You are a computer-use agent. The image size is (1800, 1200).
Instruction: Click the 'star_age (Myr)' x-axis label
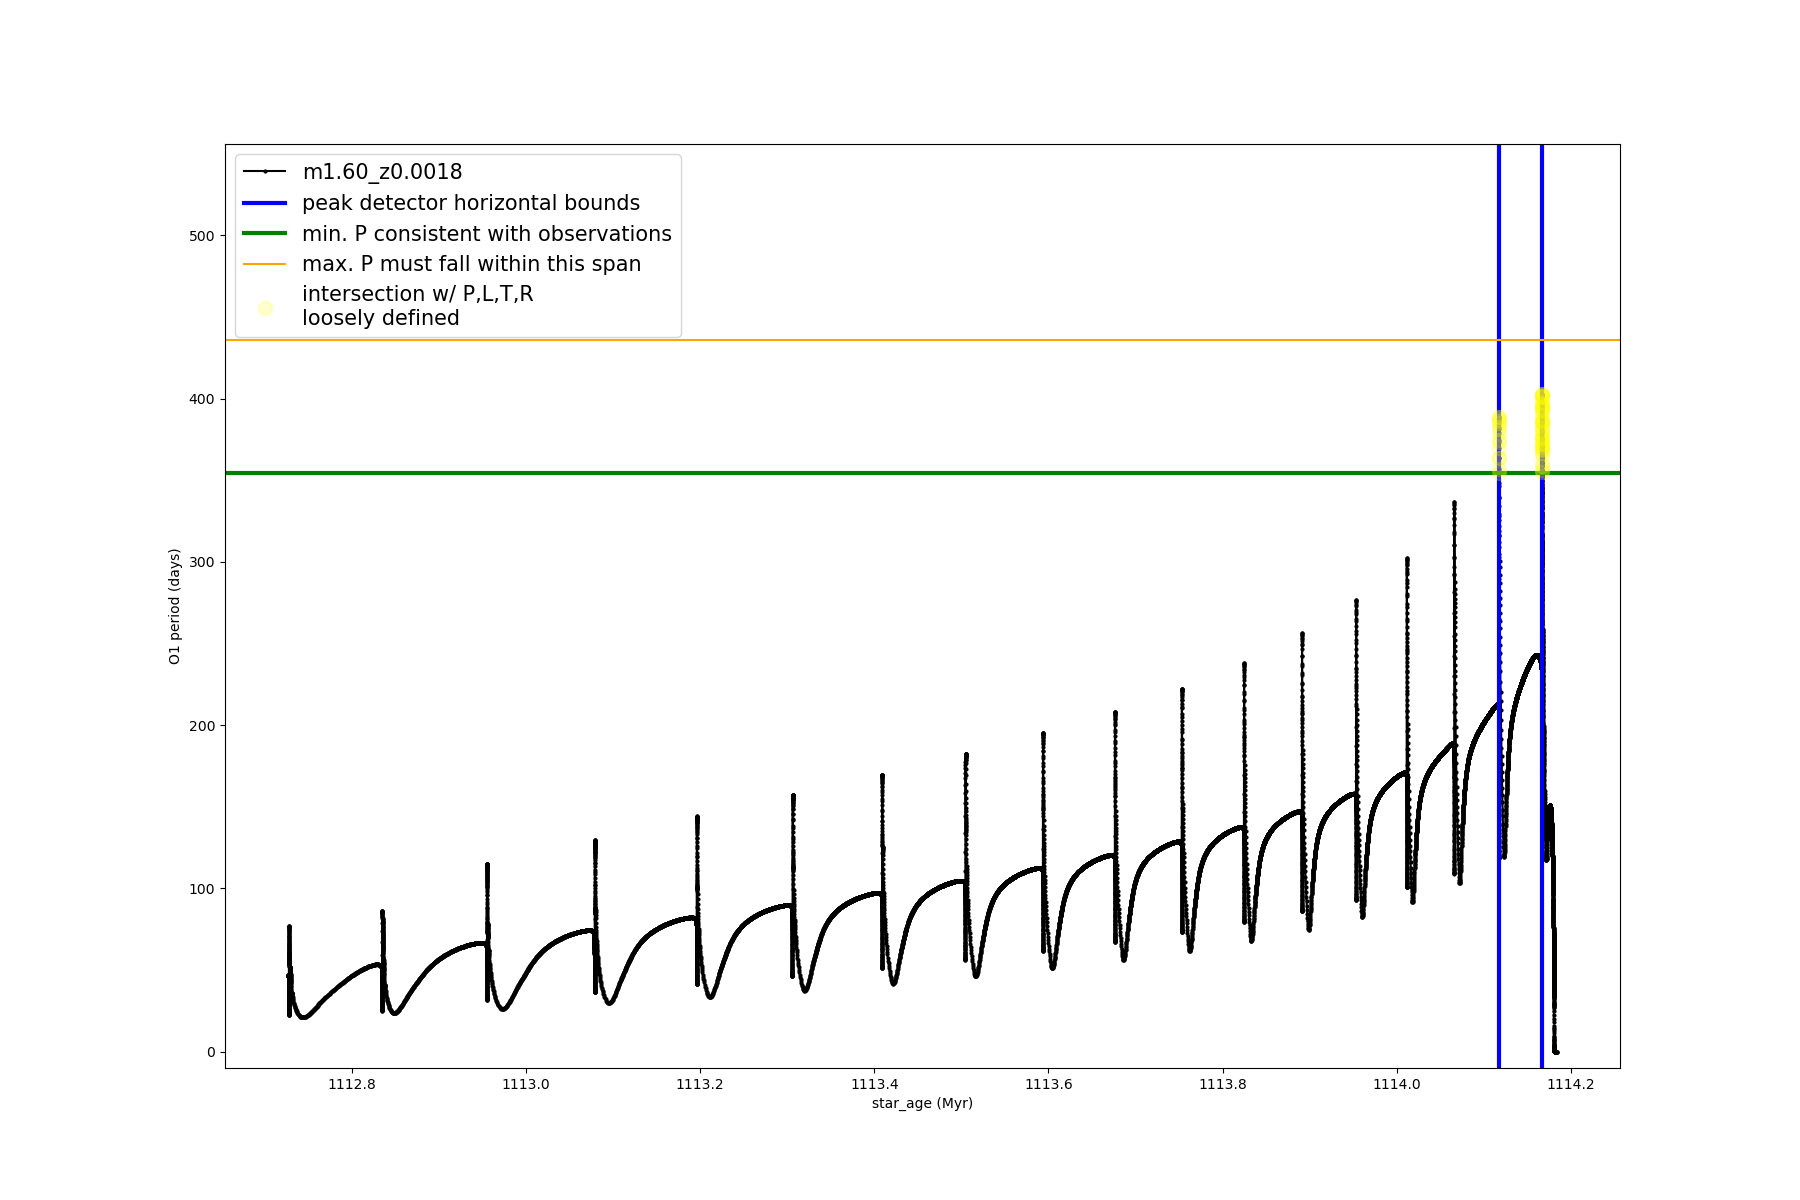coord(922,1103)
